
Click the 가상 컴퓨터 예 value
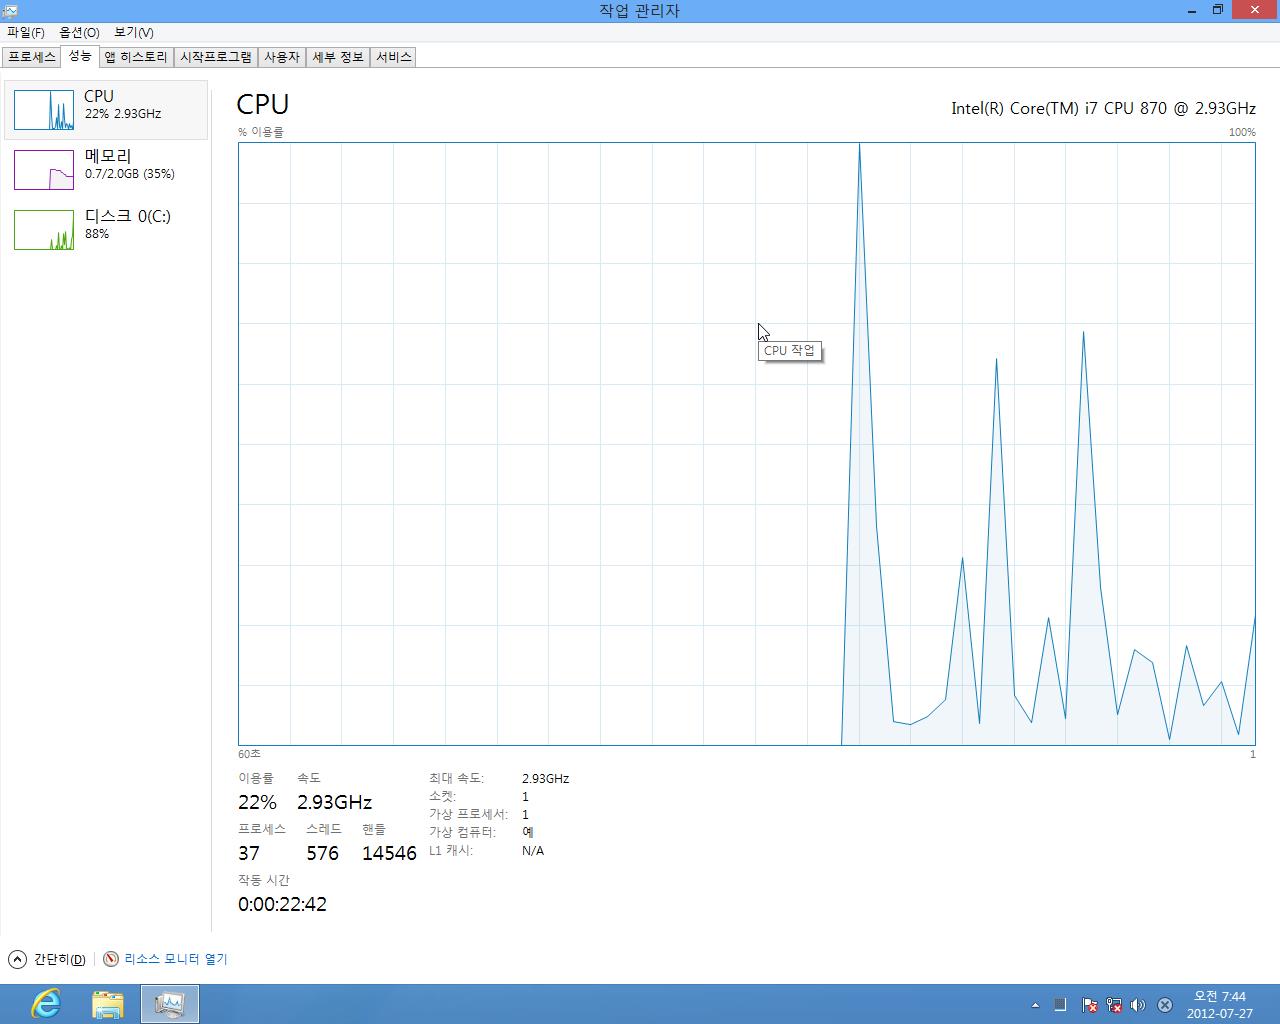point(527,832)
